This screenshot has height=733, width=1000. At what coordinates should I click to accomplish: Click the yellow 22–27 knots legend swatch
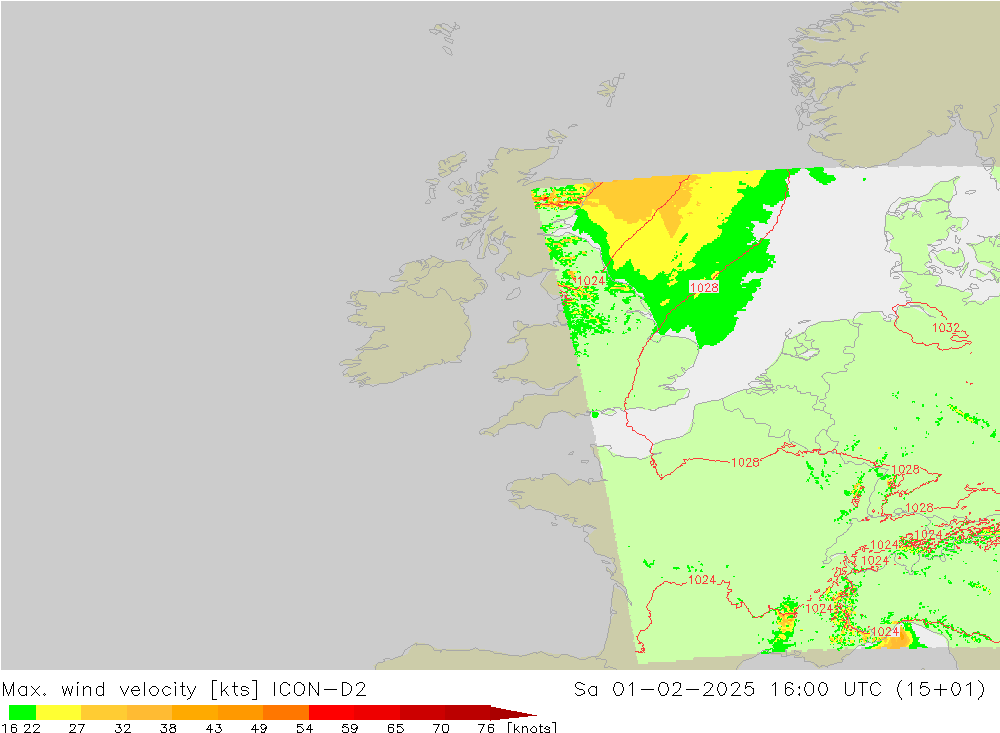click(x=59, y=713)
